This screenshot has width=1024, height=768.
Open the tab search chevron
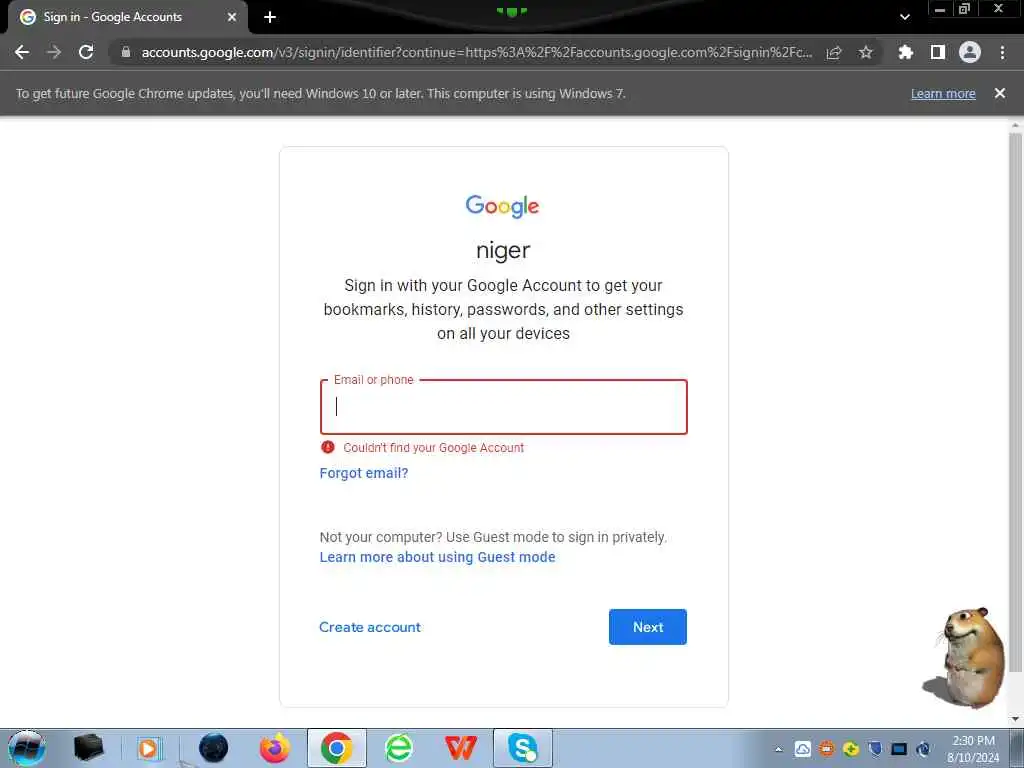pos(905,17)
